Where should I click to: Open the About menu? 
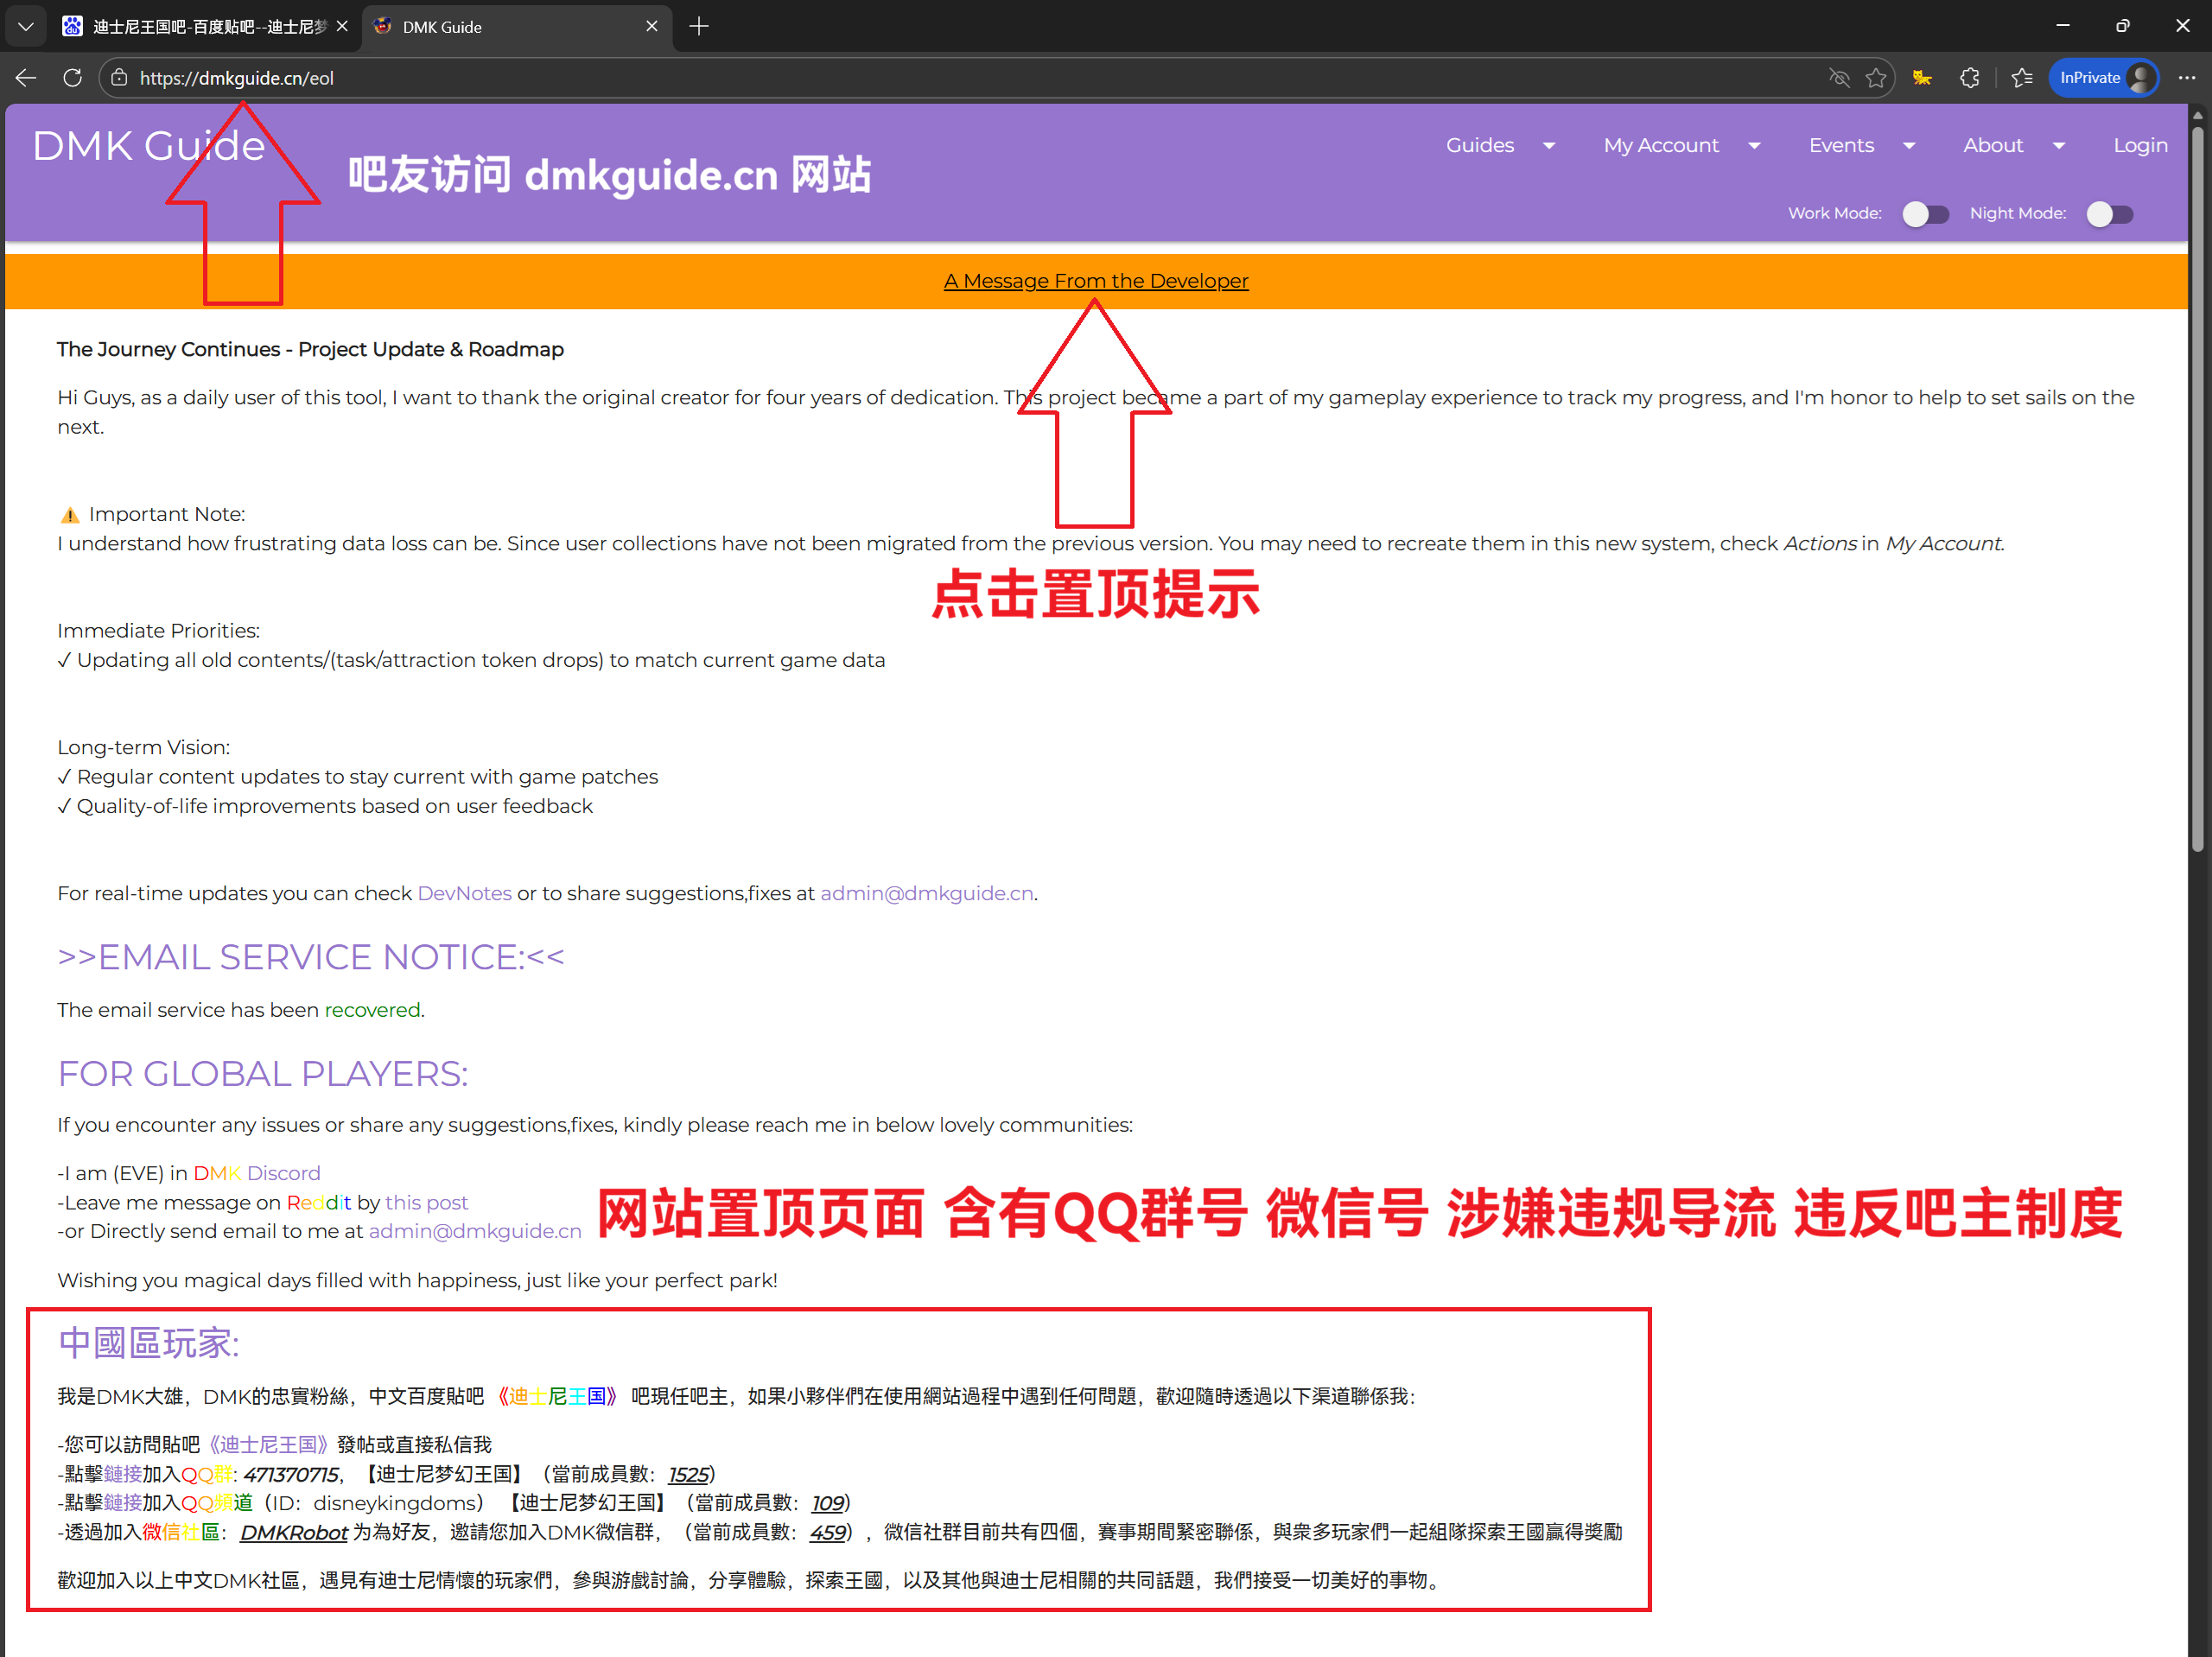click(2012, 146)
